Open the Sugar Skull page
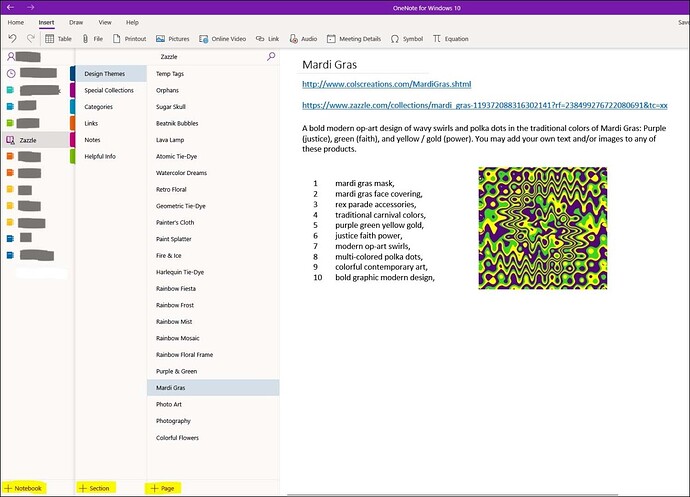 point(213,107)
